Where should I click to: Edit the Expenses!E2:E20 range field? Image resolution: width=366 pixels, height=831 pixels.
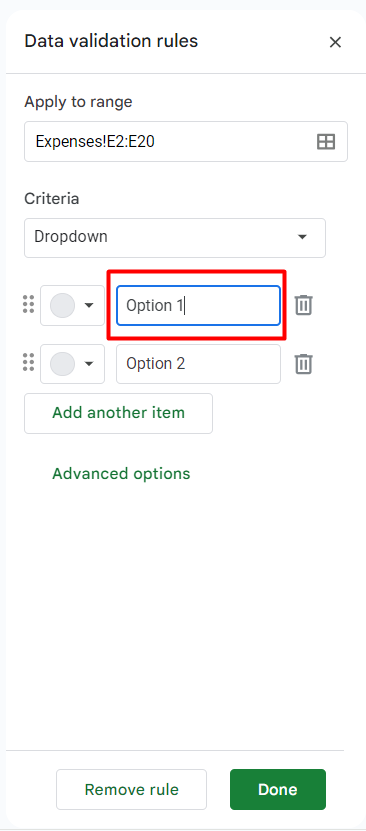point(186,142)
